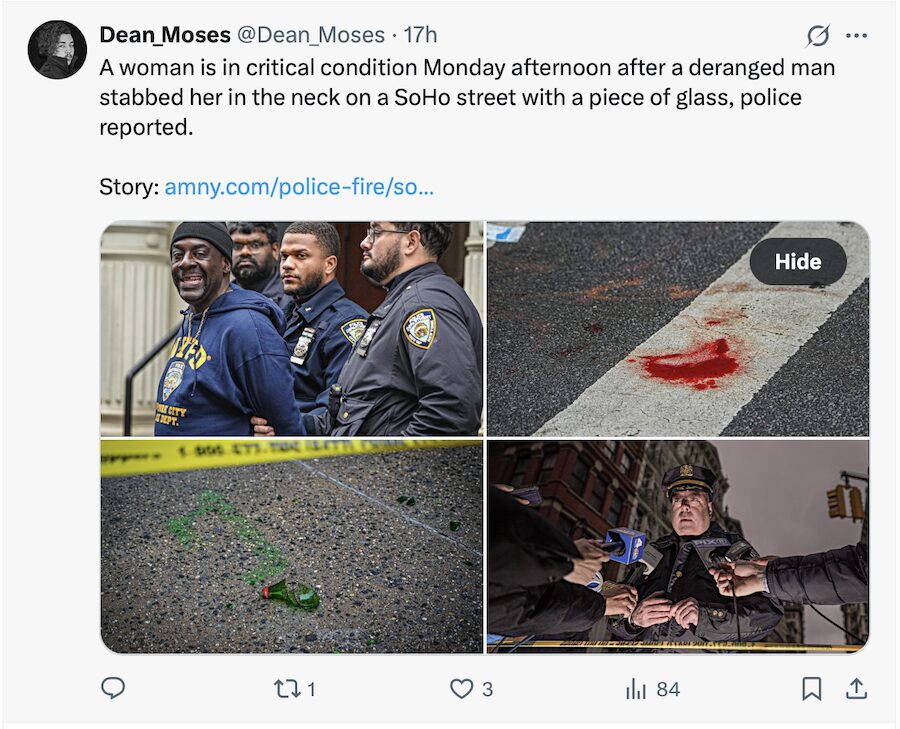Bookmark this post
This screenshot has width=900, height=729.
point(812,688)
